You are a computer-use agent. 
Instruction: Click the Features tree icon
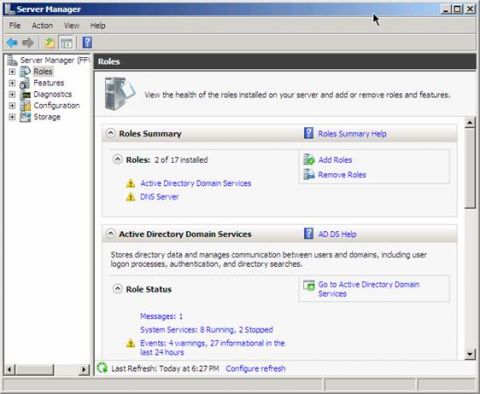pyautogui.click(x=25, y=83)
